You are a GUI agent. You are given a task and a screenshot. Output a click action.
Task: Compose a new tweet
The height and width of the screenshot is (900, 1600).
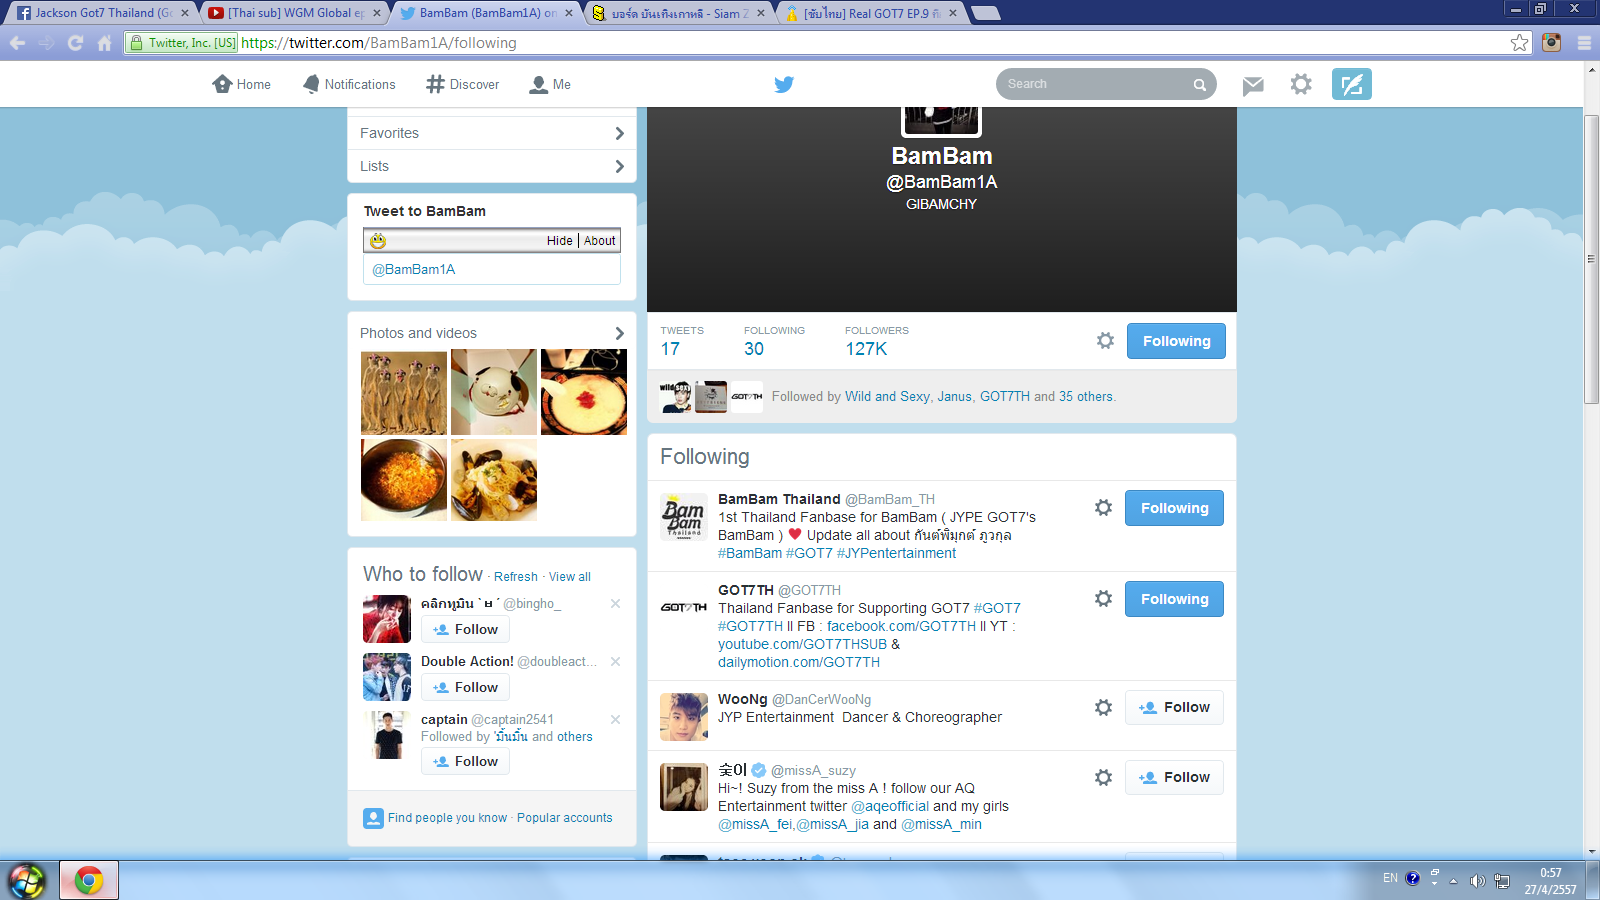coord(1352,84)
